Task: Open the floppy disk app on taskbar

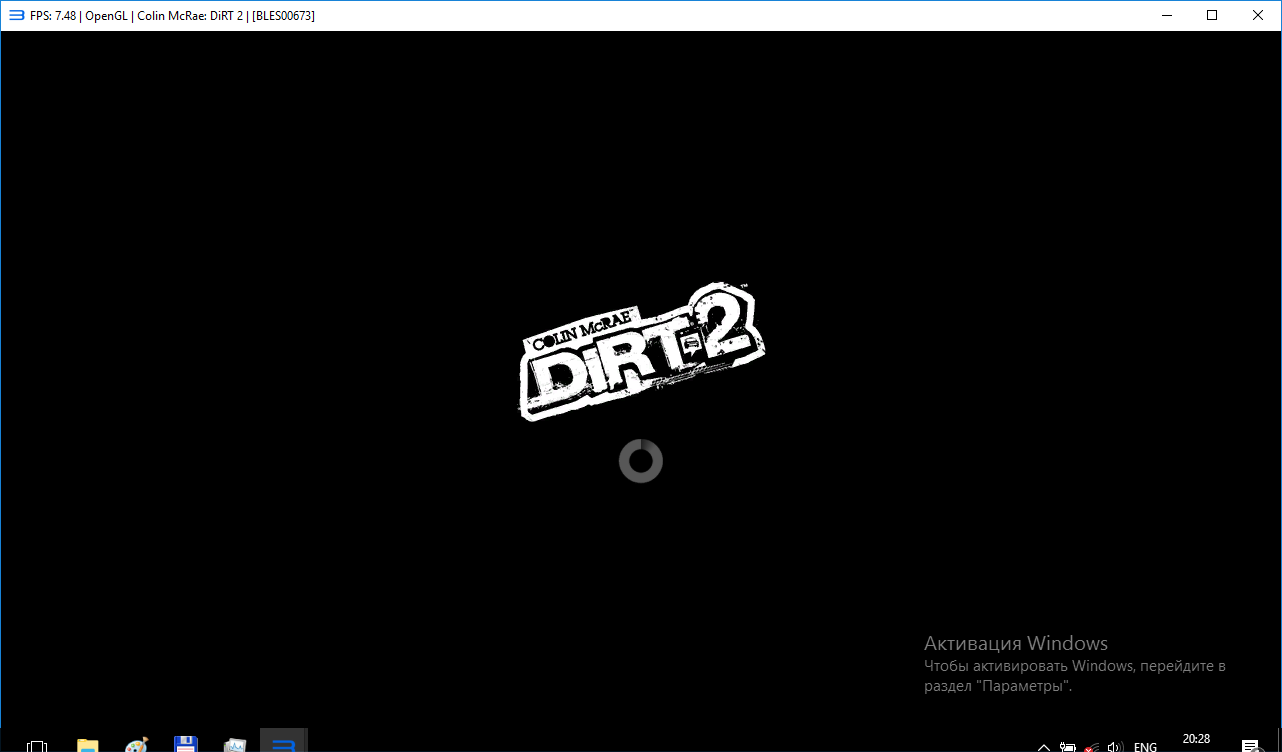Action: pos(185,744)
